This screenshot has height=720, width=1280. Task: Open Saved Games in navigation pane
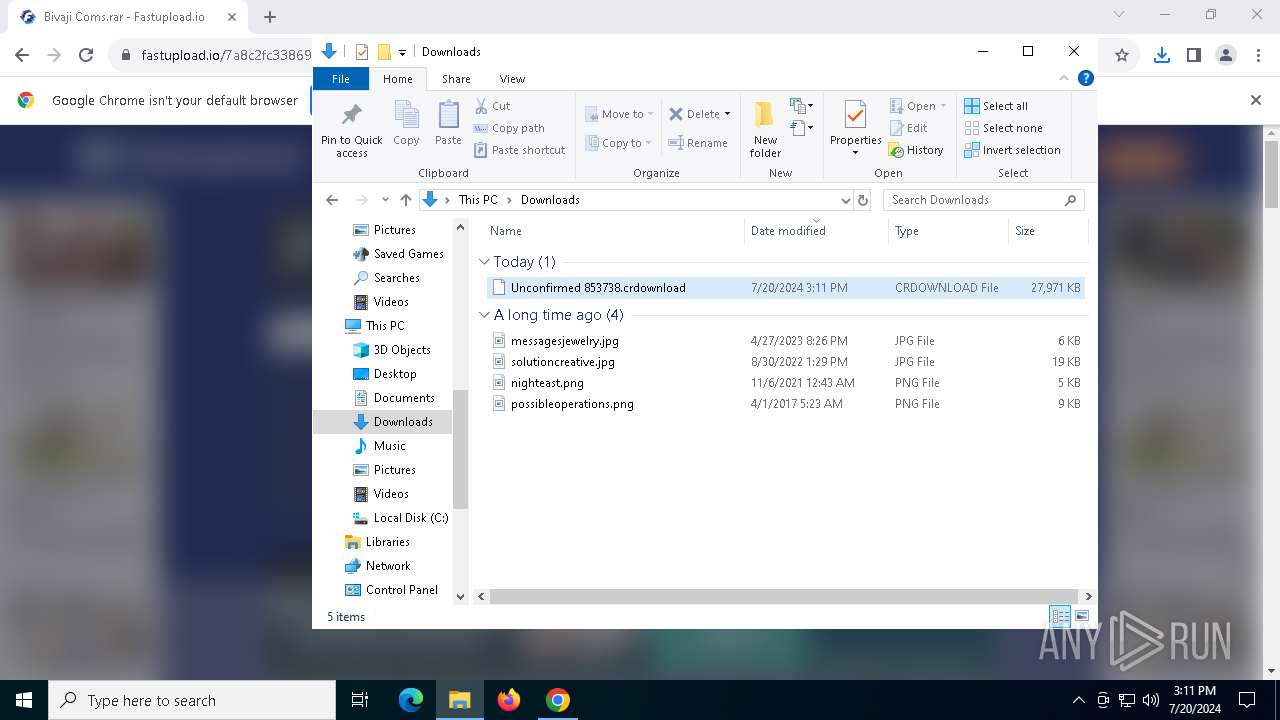click(x=397, y=254)
